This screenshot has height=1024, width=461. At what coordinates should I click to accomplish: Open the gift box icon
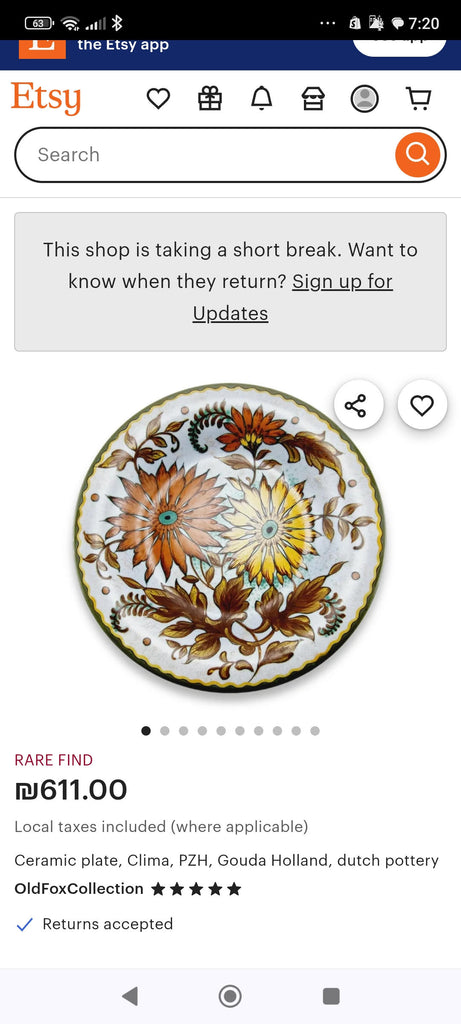click(x=210, y=99)
